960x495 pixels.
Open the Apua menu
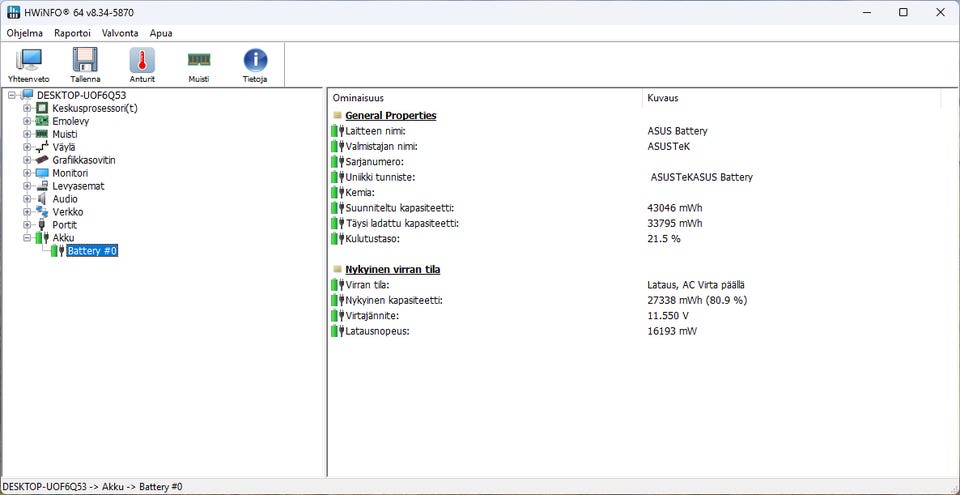[x=161, y=33]
